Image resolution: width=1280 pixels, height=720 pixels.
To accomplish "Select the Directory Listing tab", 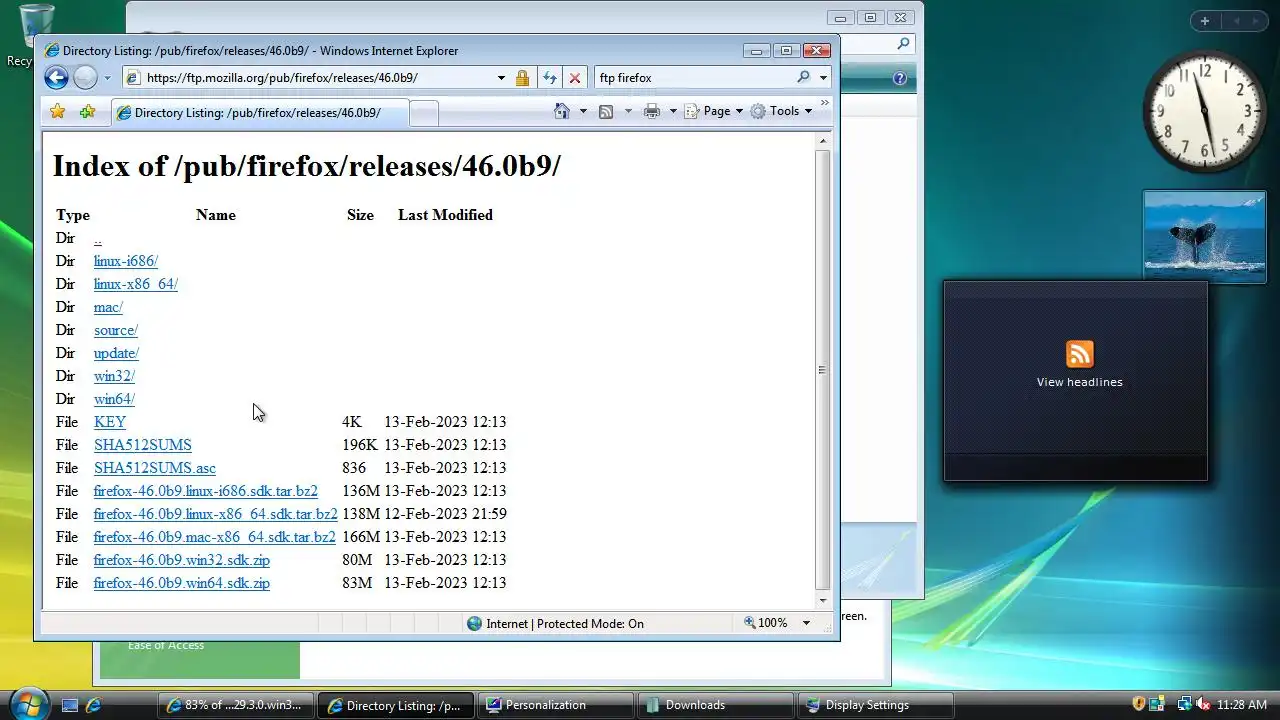I will pos(260,113).
